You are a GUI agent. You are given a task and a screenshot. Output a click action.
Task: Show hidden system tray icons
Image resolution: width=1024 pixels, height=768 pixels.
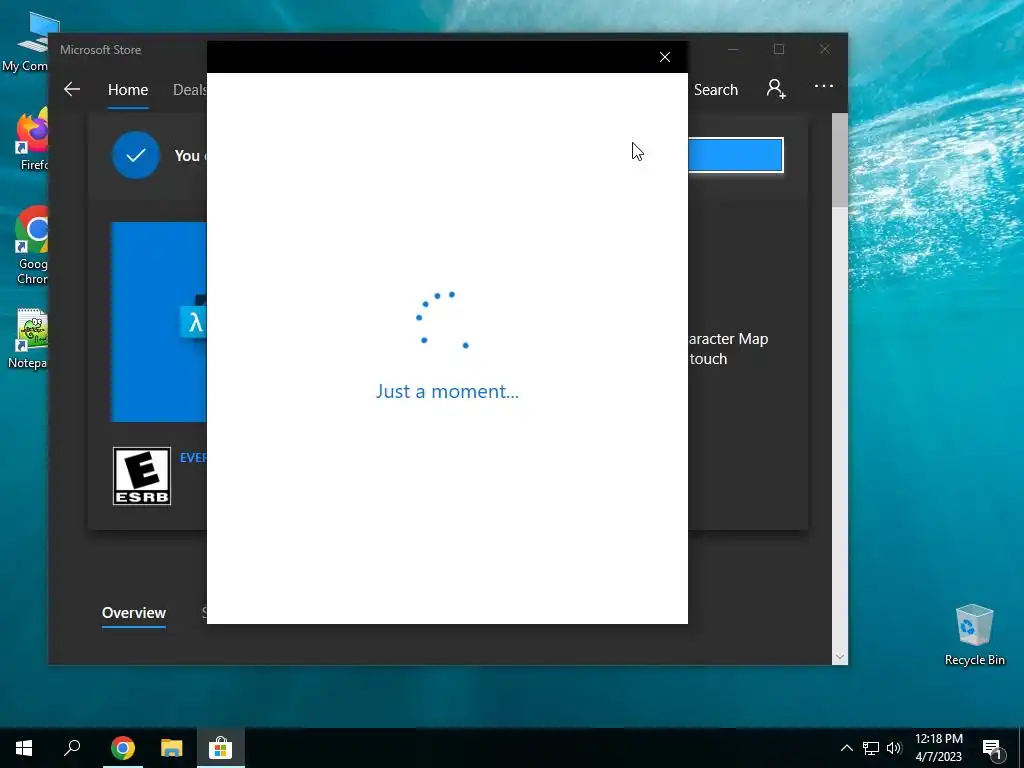tap(846, 748)
